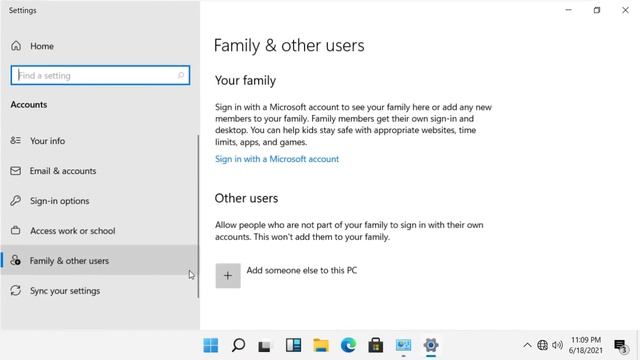
Task: Click the Sign-in options key icon
Action: 16,200
